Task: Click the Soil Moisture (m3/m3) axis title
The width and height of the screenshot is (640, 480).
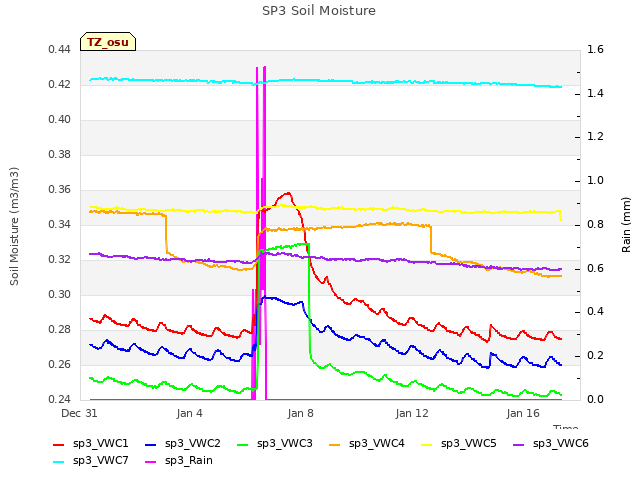Action: pyautogui.click(x=14, y=226)
